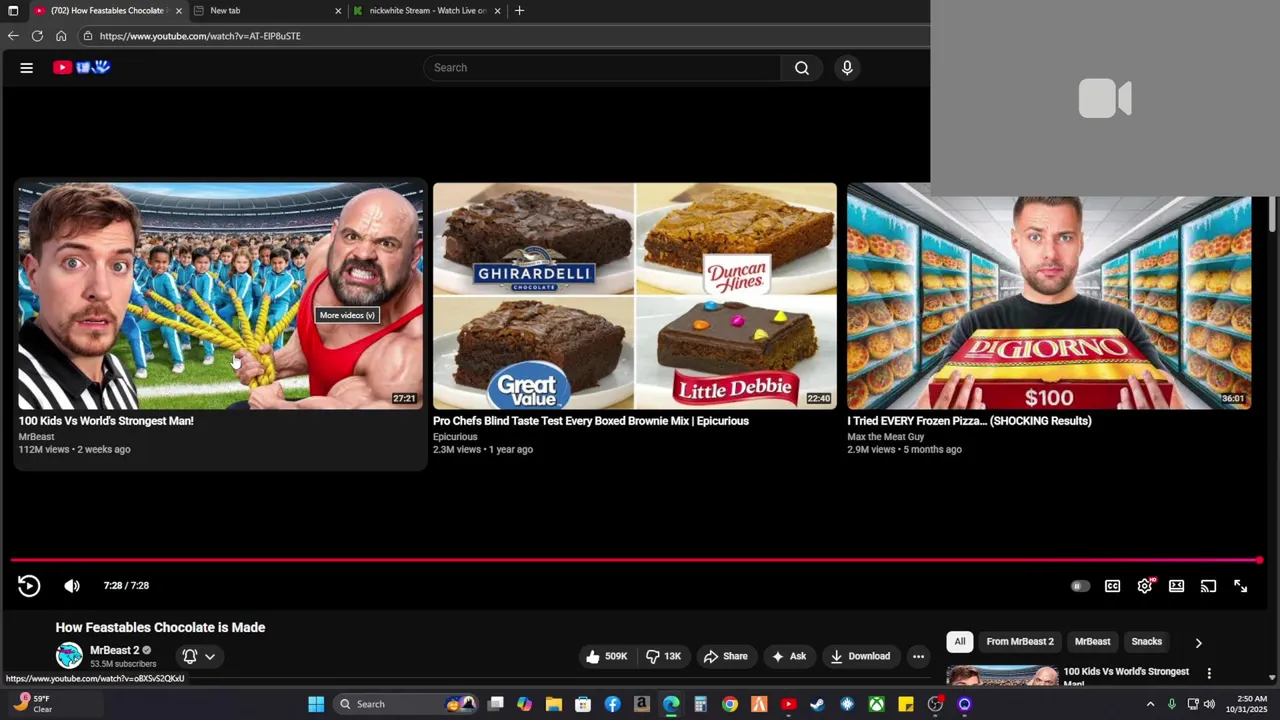Open notification bell dropdown for MrBeast 2
This screenshot has height=720, width=1280.
tap(199, 656)
